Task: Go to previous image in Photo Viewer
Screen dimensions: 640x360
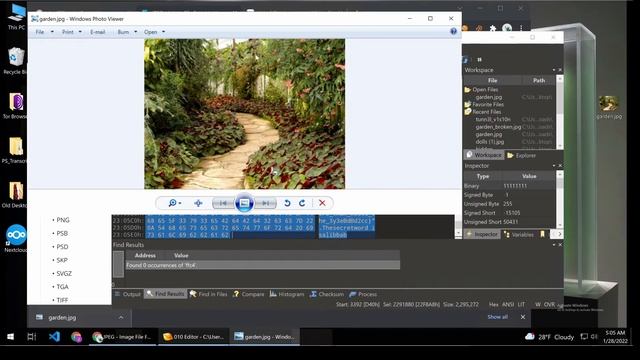Action: click(x=223, y=203)
